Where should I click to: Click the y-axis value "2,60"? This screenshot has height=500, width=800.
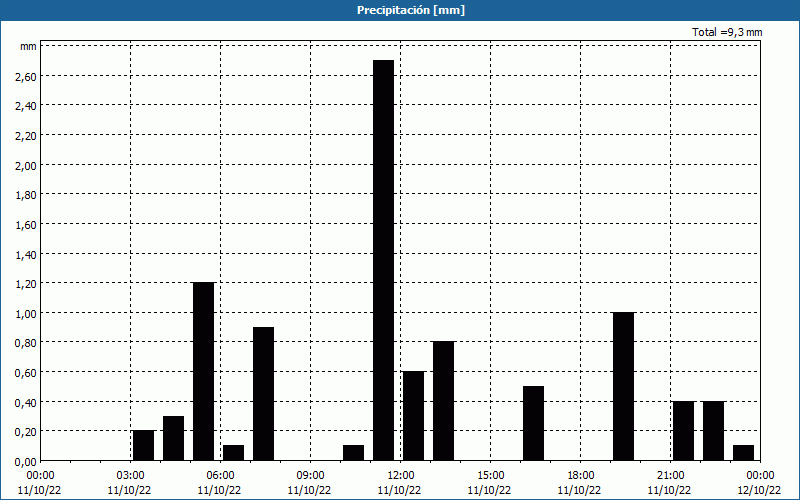26,77
